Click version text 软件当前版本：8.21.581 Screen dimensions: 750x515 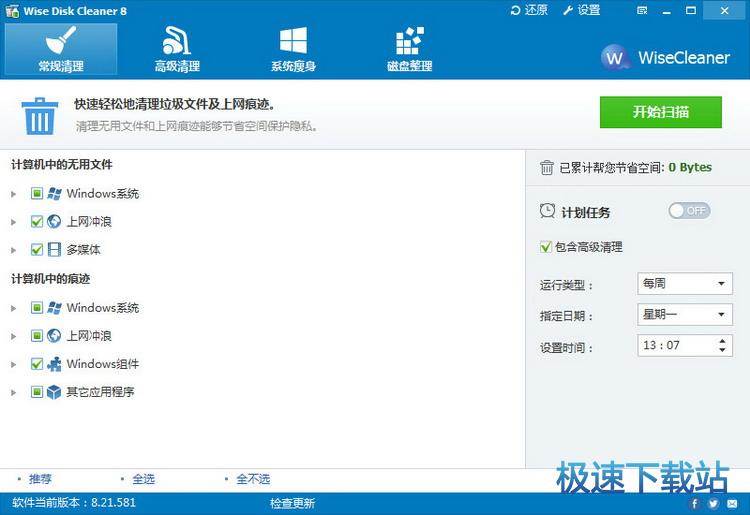point(74,503)
